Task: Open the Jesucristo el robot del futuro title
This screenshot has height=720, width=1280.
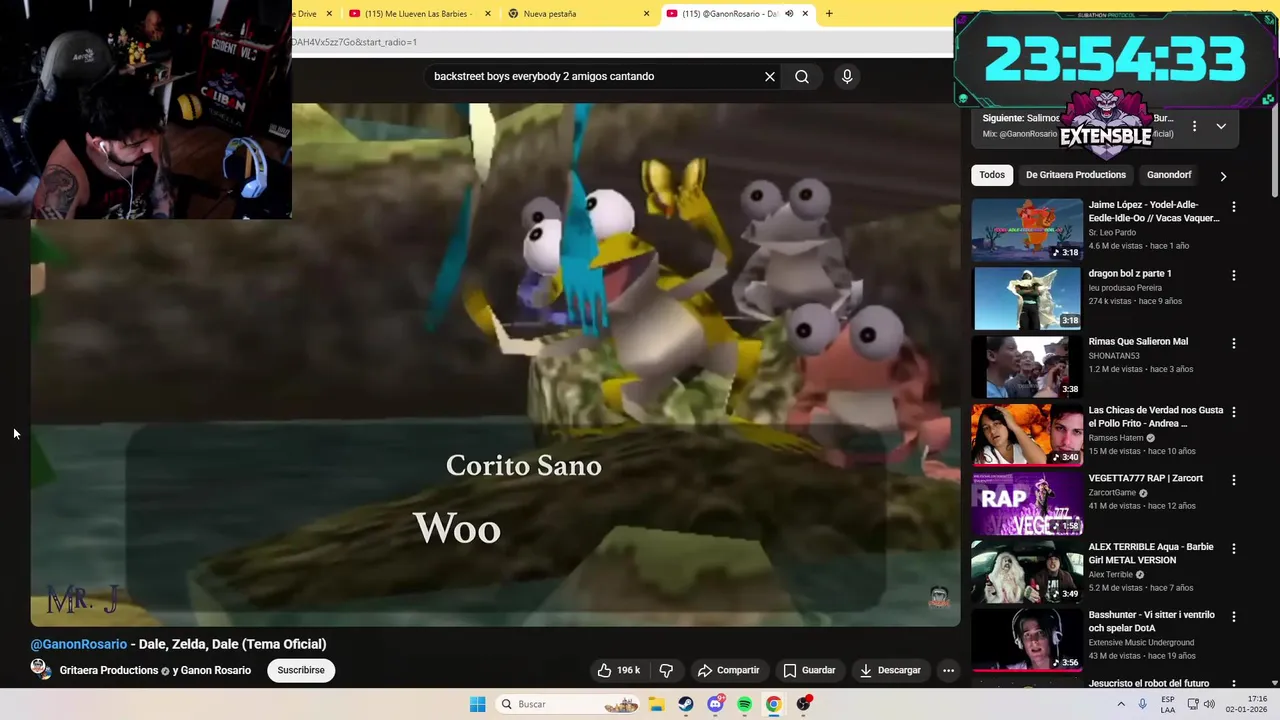Action: (1149, 683)
